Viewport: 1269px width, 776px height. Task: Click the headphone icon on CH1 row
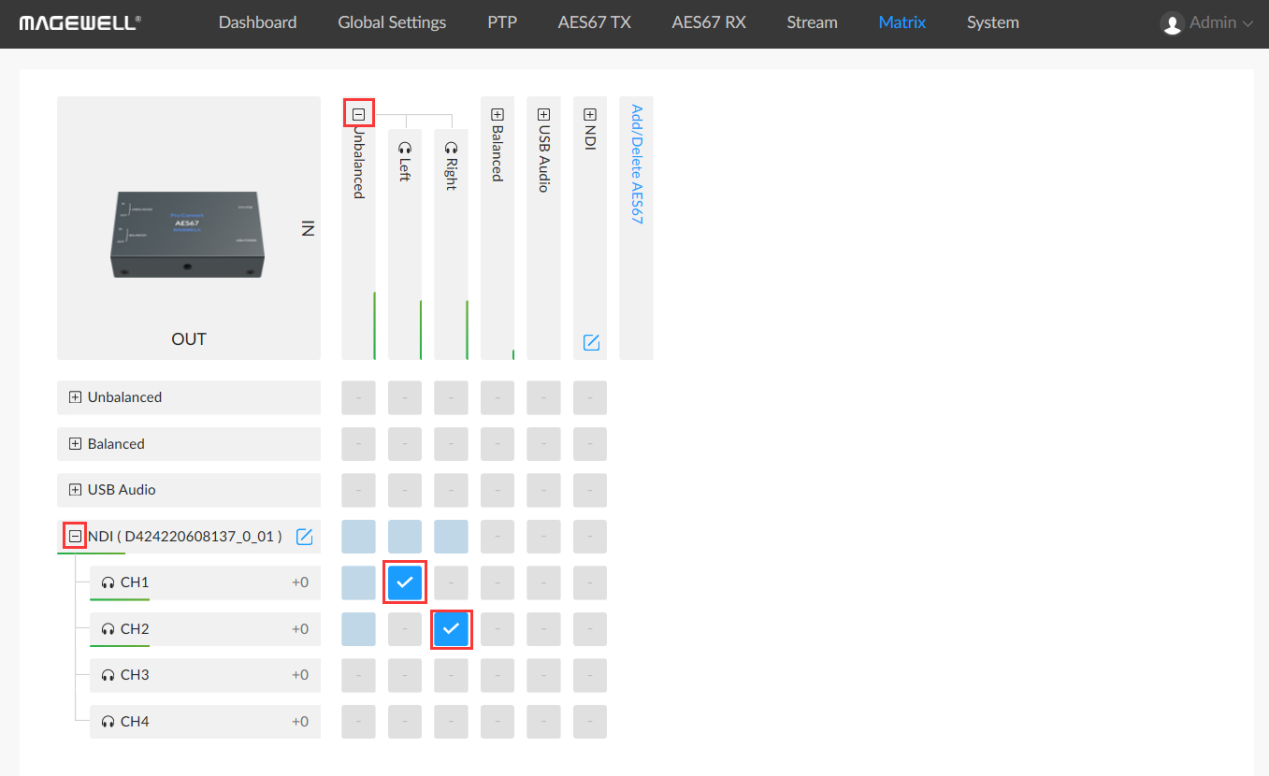click(108, 583)
